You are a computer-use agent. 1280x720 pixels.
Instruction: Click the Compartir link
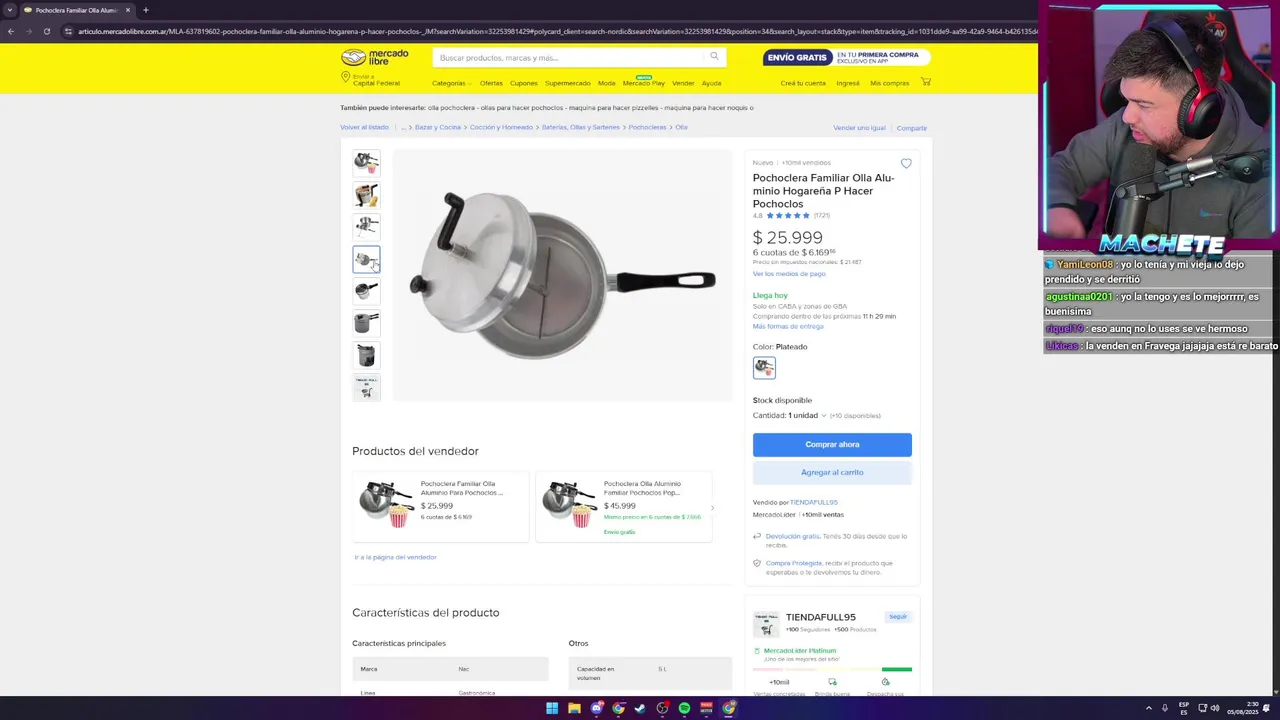[x=912, y=128]
